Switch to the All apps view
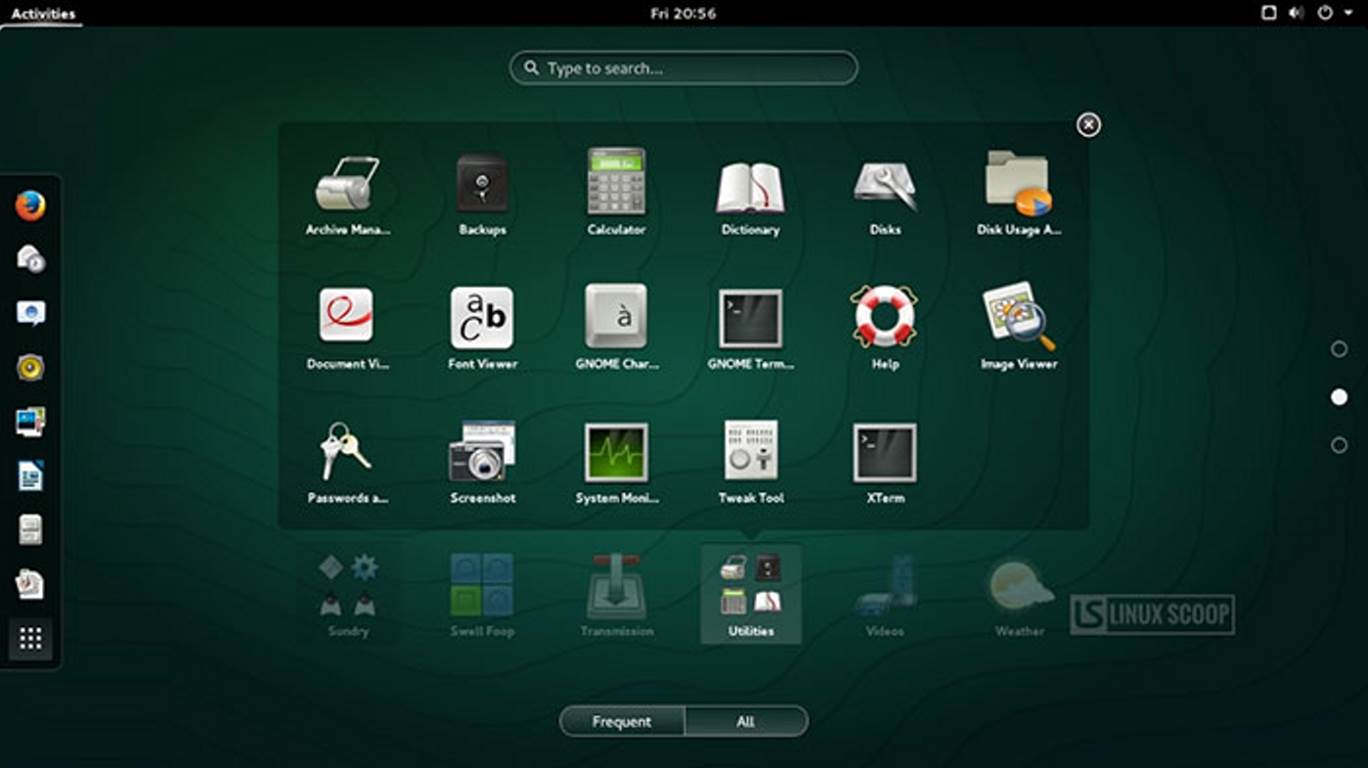 746,721
